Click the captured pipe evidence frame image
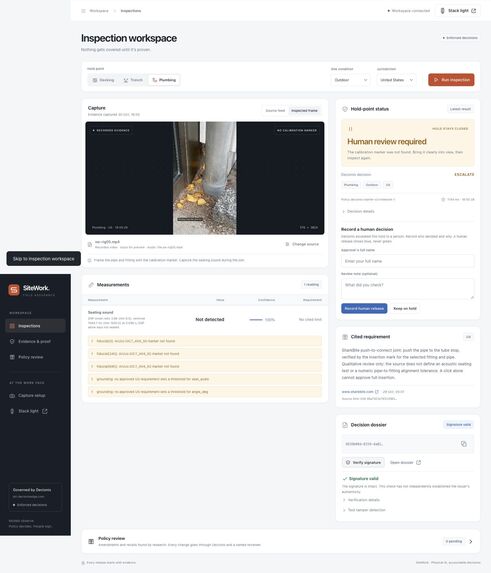 point(205,178)
